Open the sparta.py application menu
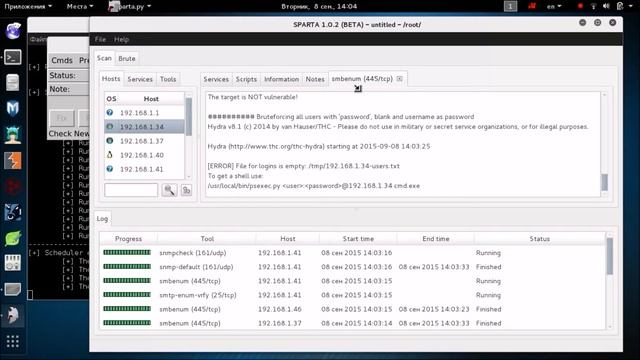This screenshot has height=360, width=640. click(130, 6)
